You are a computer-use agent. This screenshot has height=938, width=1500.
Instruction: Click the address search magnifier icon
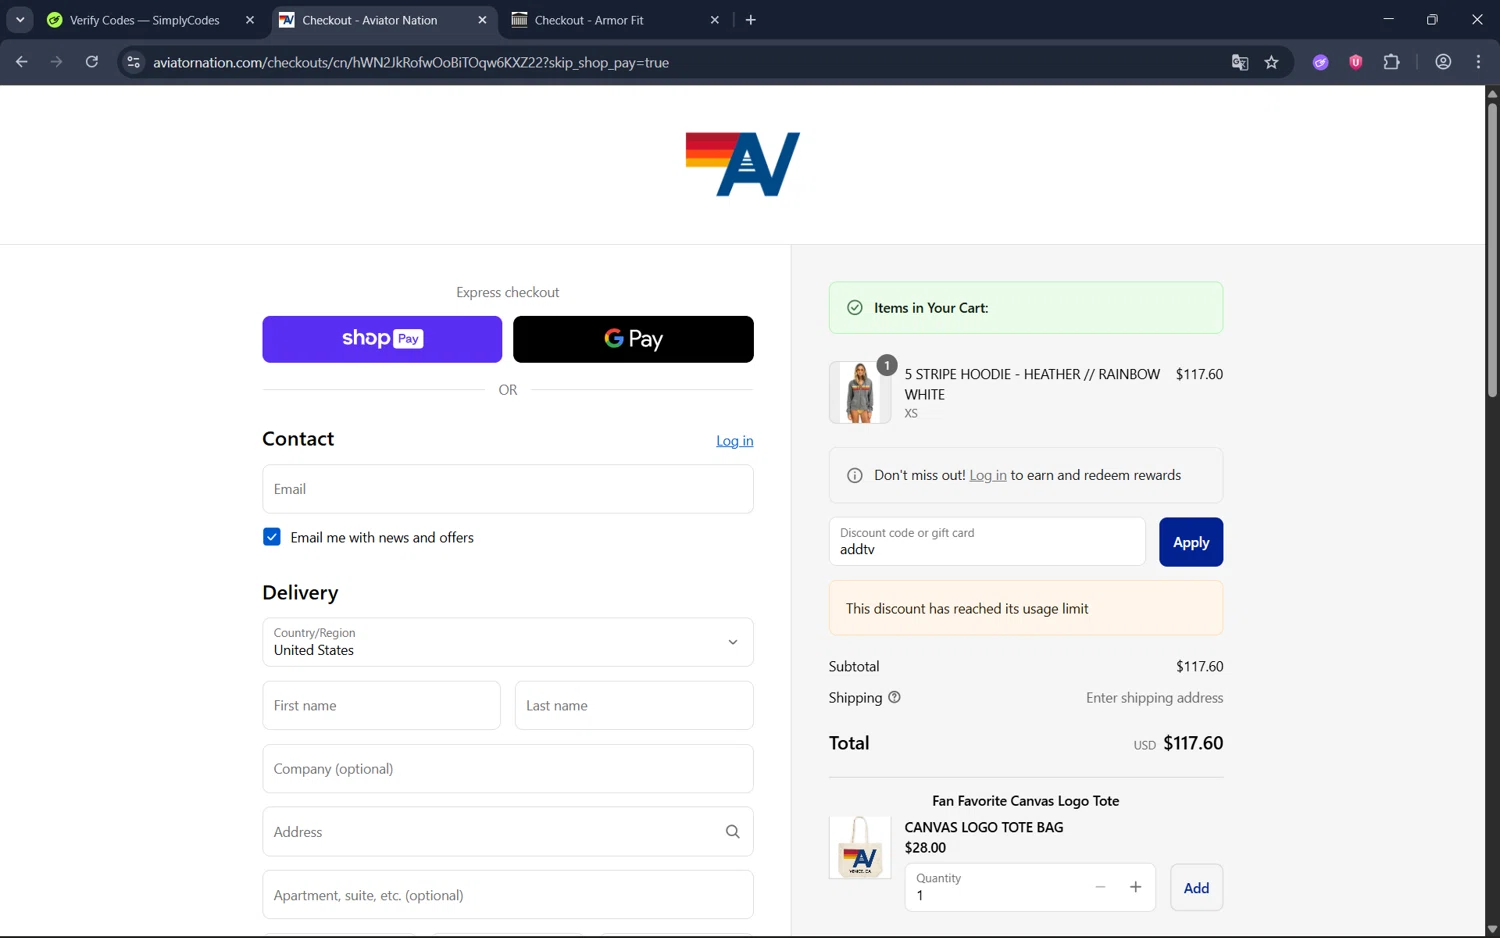pos(733,832)
